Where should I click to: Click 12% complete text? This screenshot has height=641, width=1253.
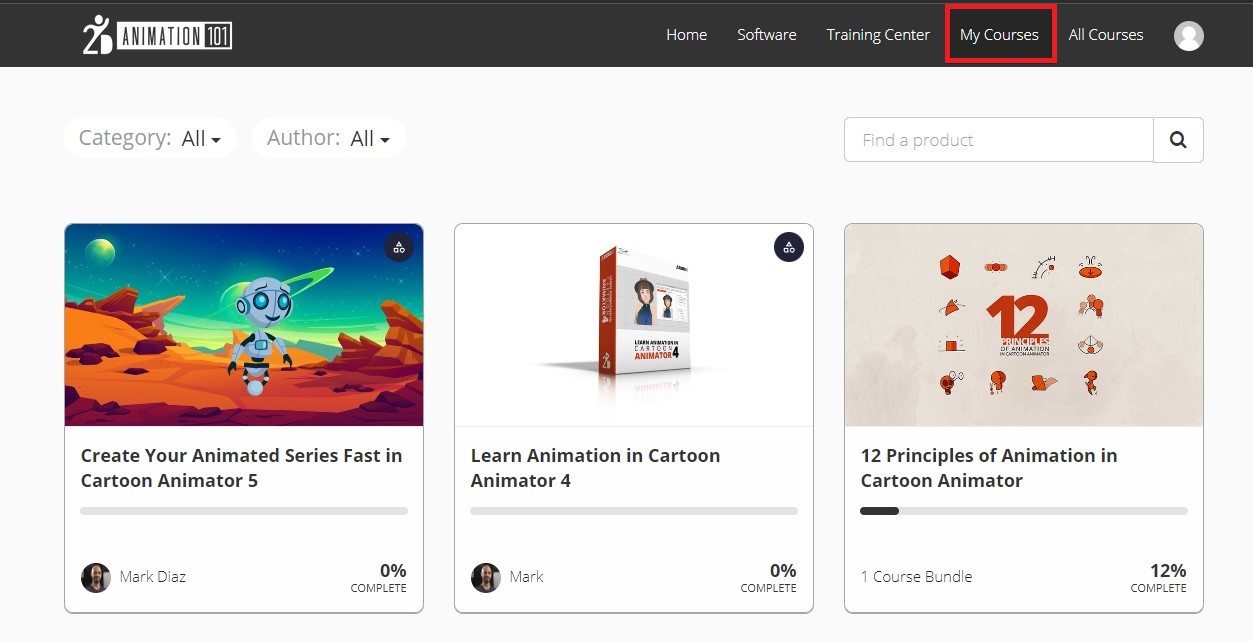(x=1159, y=578)
